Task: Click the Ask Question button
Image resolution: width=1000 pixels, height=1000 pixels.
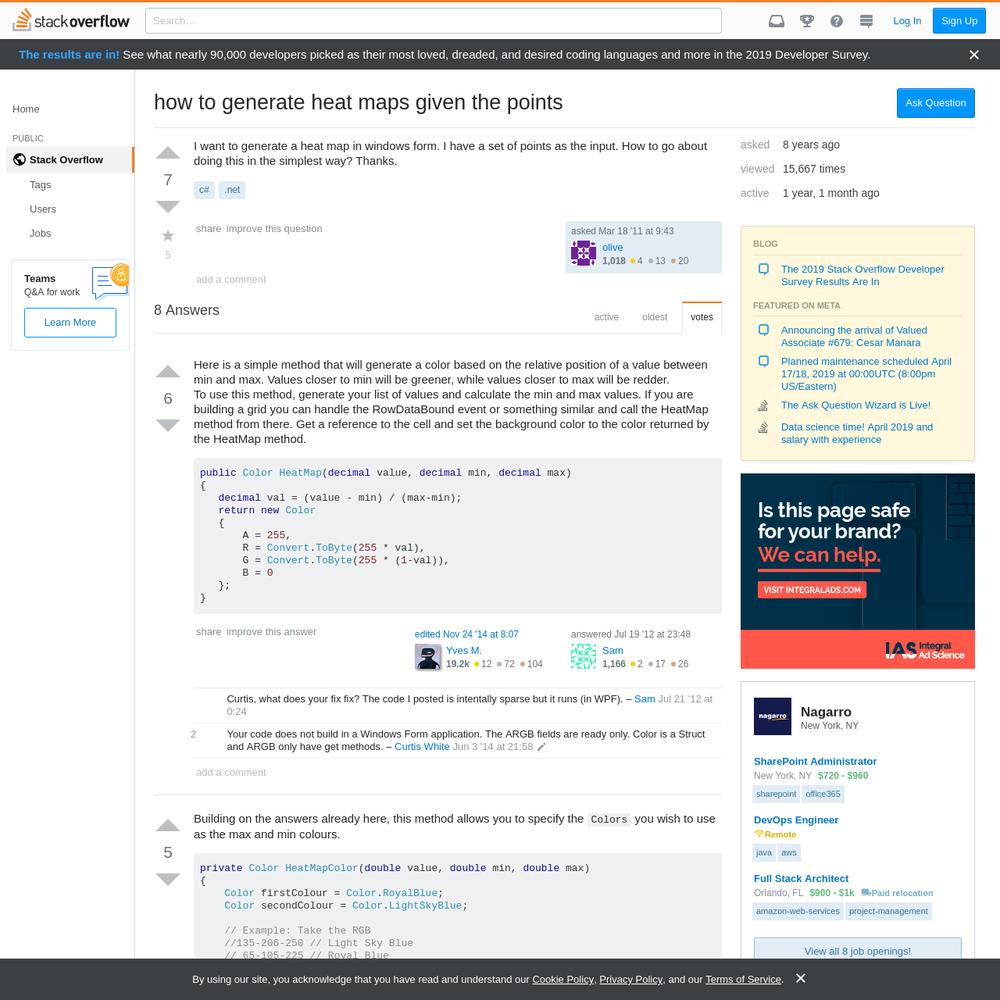Action: [936, 103]
